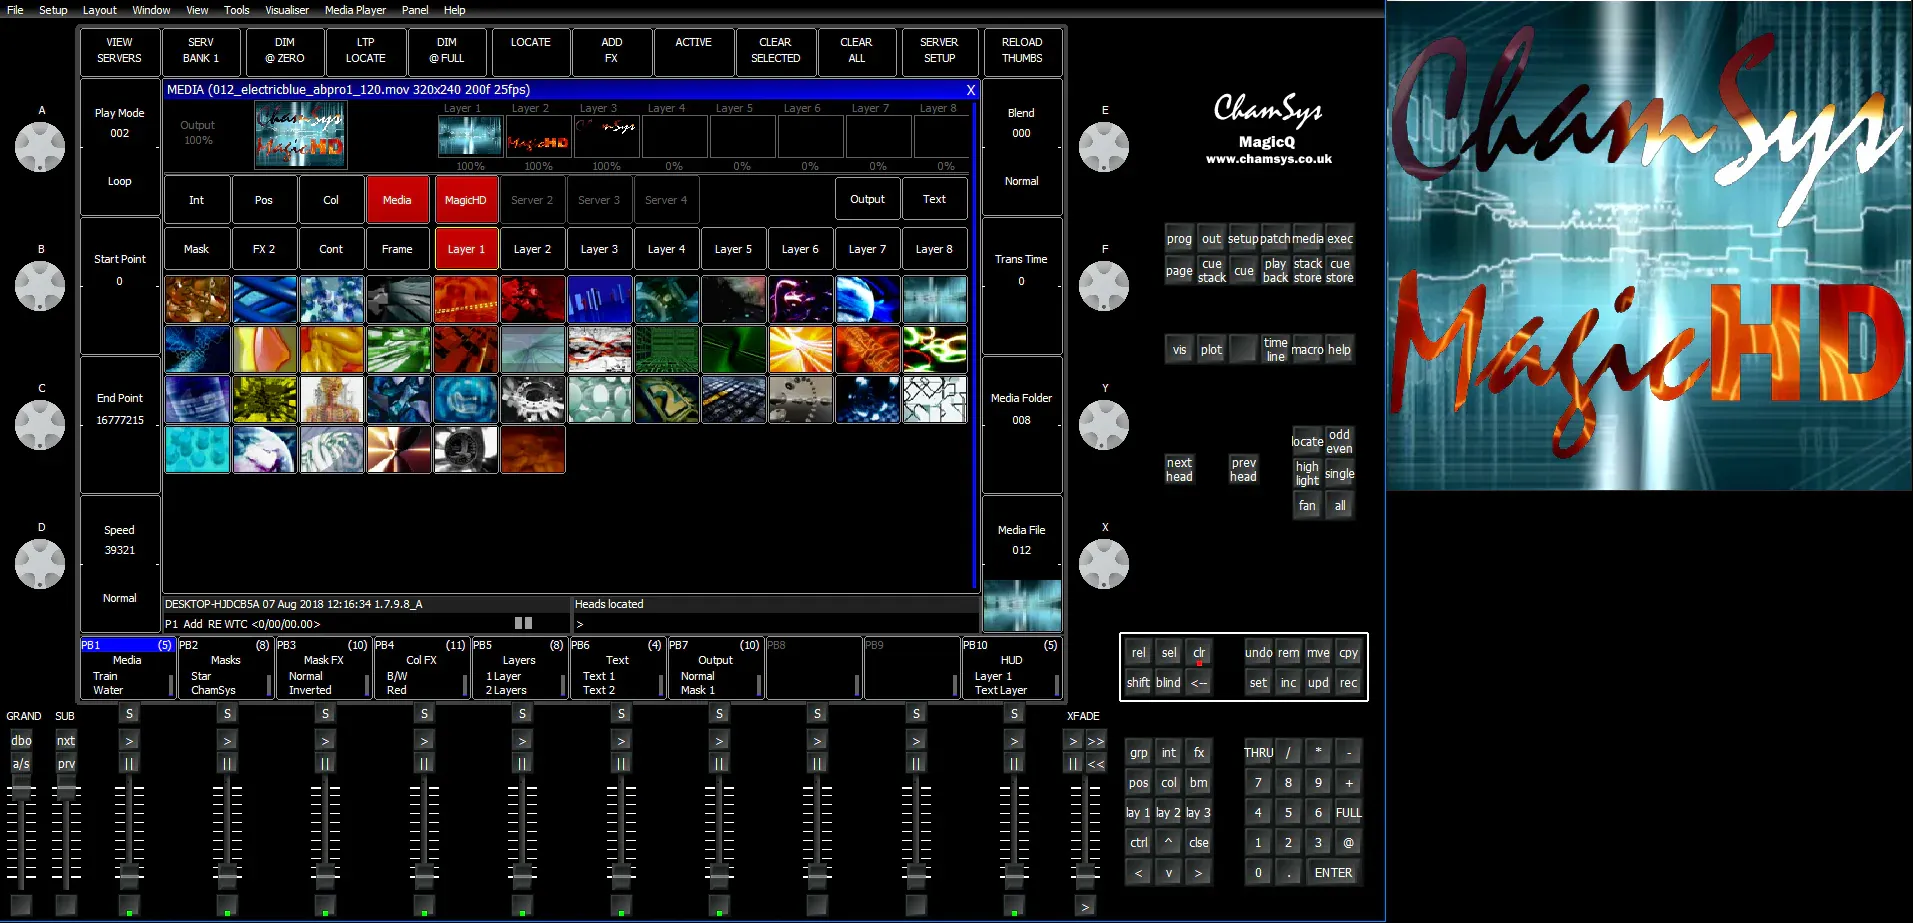Click the cpy copy key
Viewport: 1913px width, 923px height.
pyautogui.click(x=1348, y=653)
